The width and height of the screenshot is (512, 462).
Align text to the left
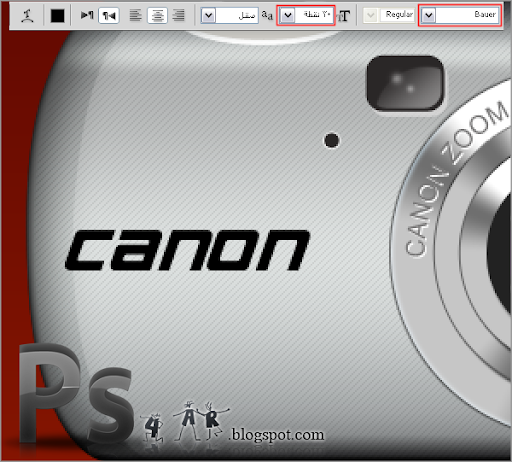click(135, 15)
